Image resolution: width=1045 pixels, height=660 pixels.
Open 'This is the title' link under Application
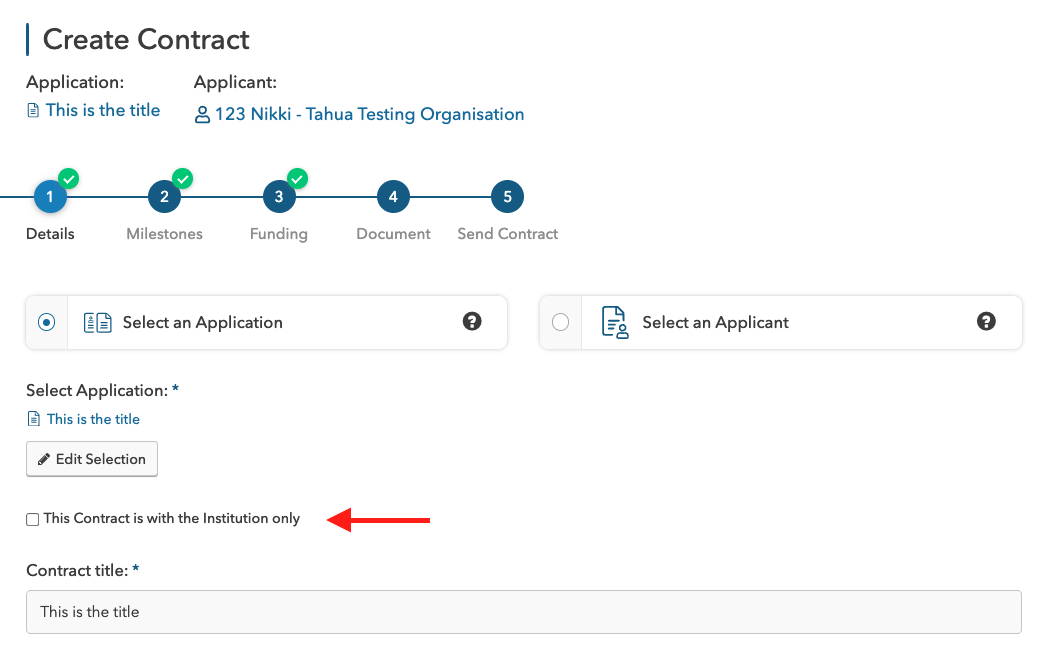coord(102,110)
